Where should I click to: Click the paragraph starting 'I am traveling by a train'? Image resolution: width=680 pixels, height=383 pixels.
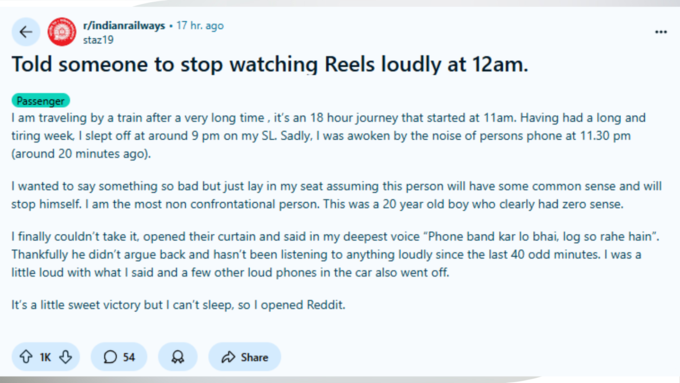pos(330,136)
